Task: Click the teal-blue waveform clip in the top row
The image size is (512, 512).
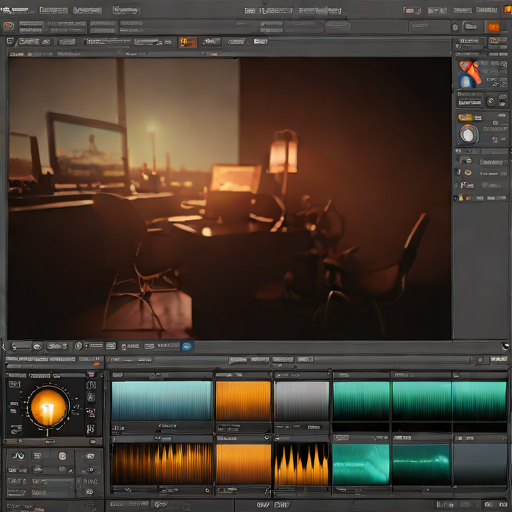Action: (x=162, y=401)
